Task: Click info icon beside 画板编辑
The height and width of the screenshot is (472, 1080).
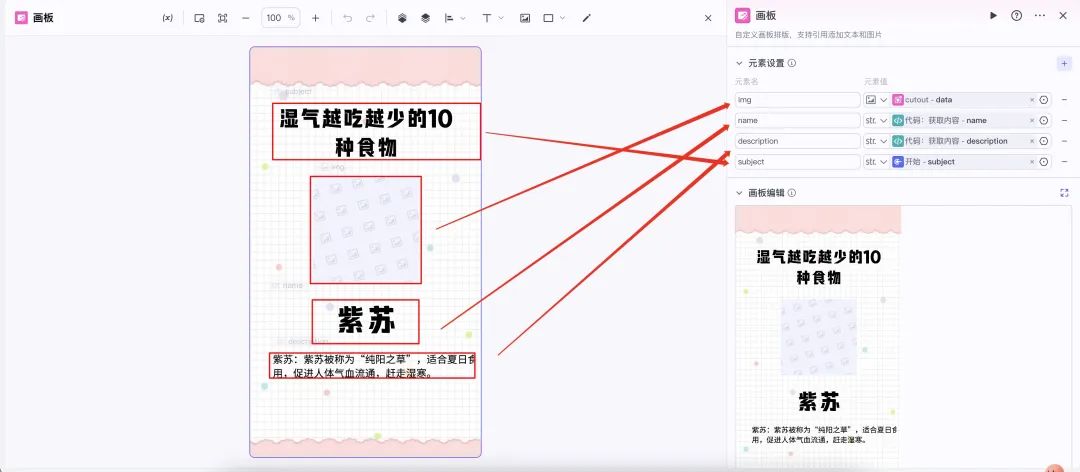Action: (792, 193)
